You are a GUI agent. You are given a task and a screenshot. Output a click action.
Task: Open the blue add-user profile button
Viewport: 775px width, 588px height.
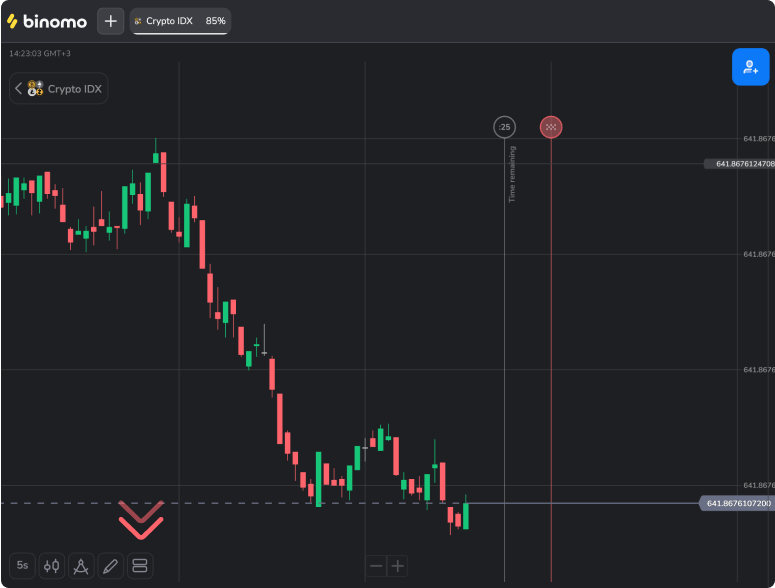coord(749,67)
